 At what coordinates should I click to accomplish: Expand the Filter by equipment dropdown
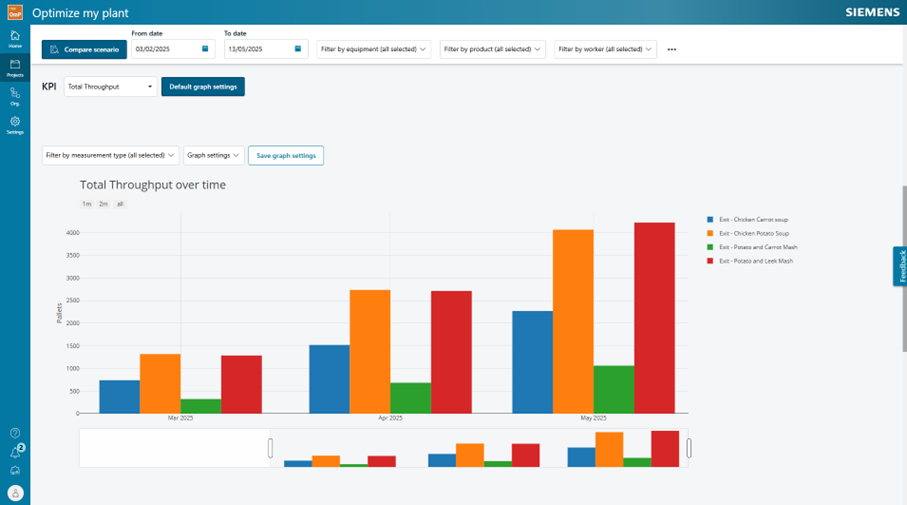point(374,49)
